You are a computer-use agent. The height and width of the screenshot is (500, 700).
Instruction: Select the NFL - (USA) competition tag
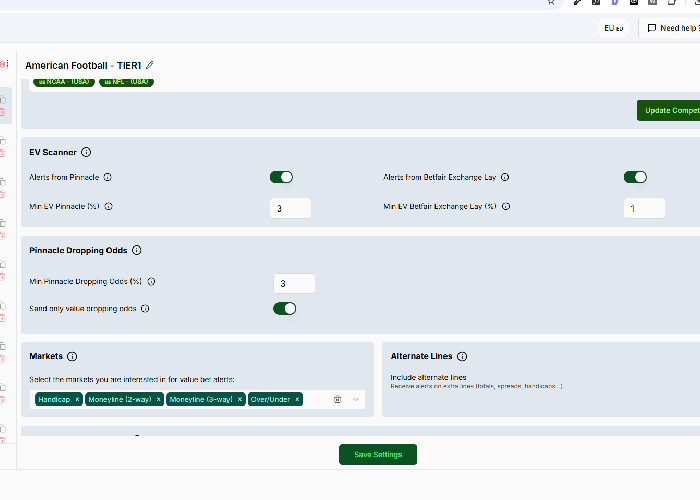(126, 82)
